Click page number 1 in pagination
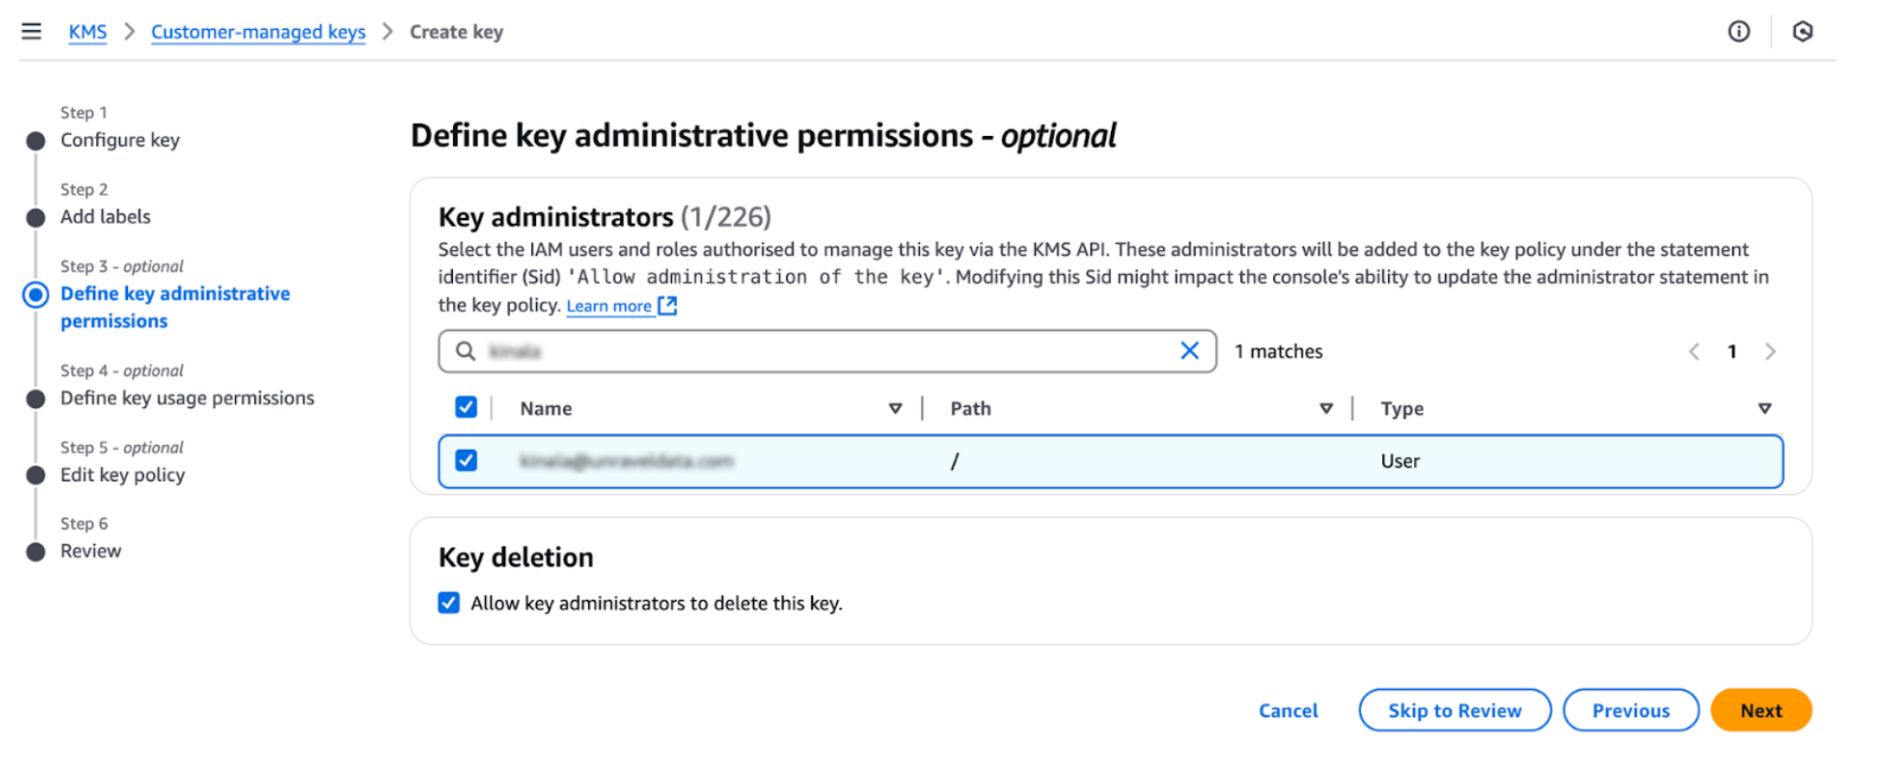 (x=1732, y=352)
